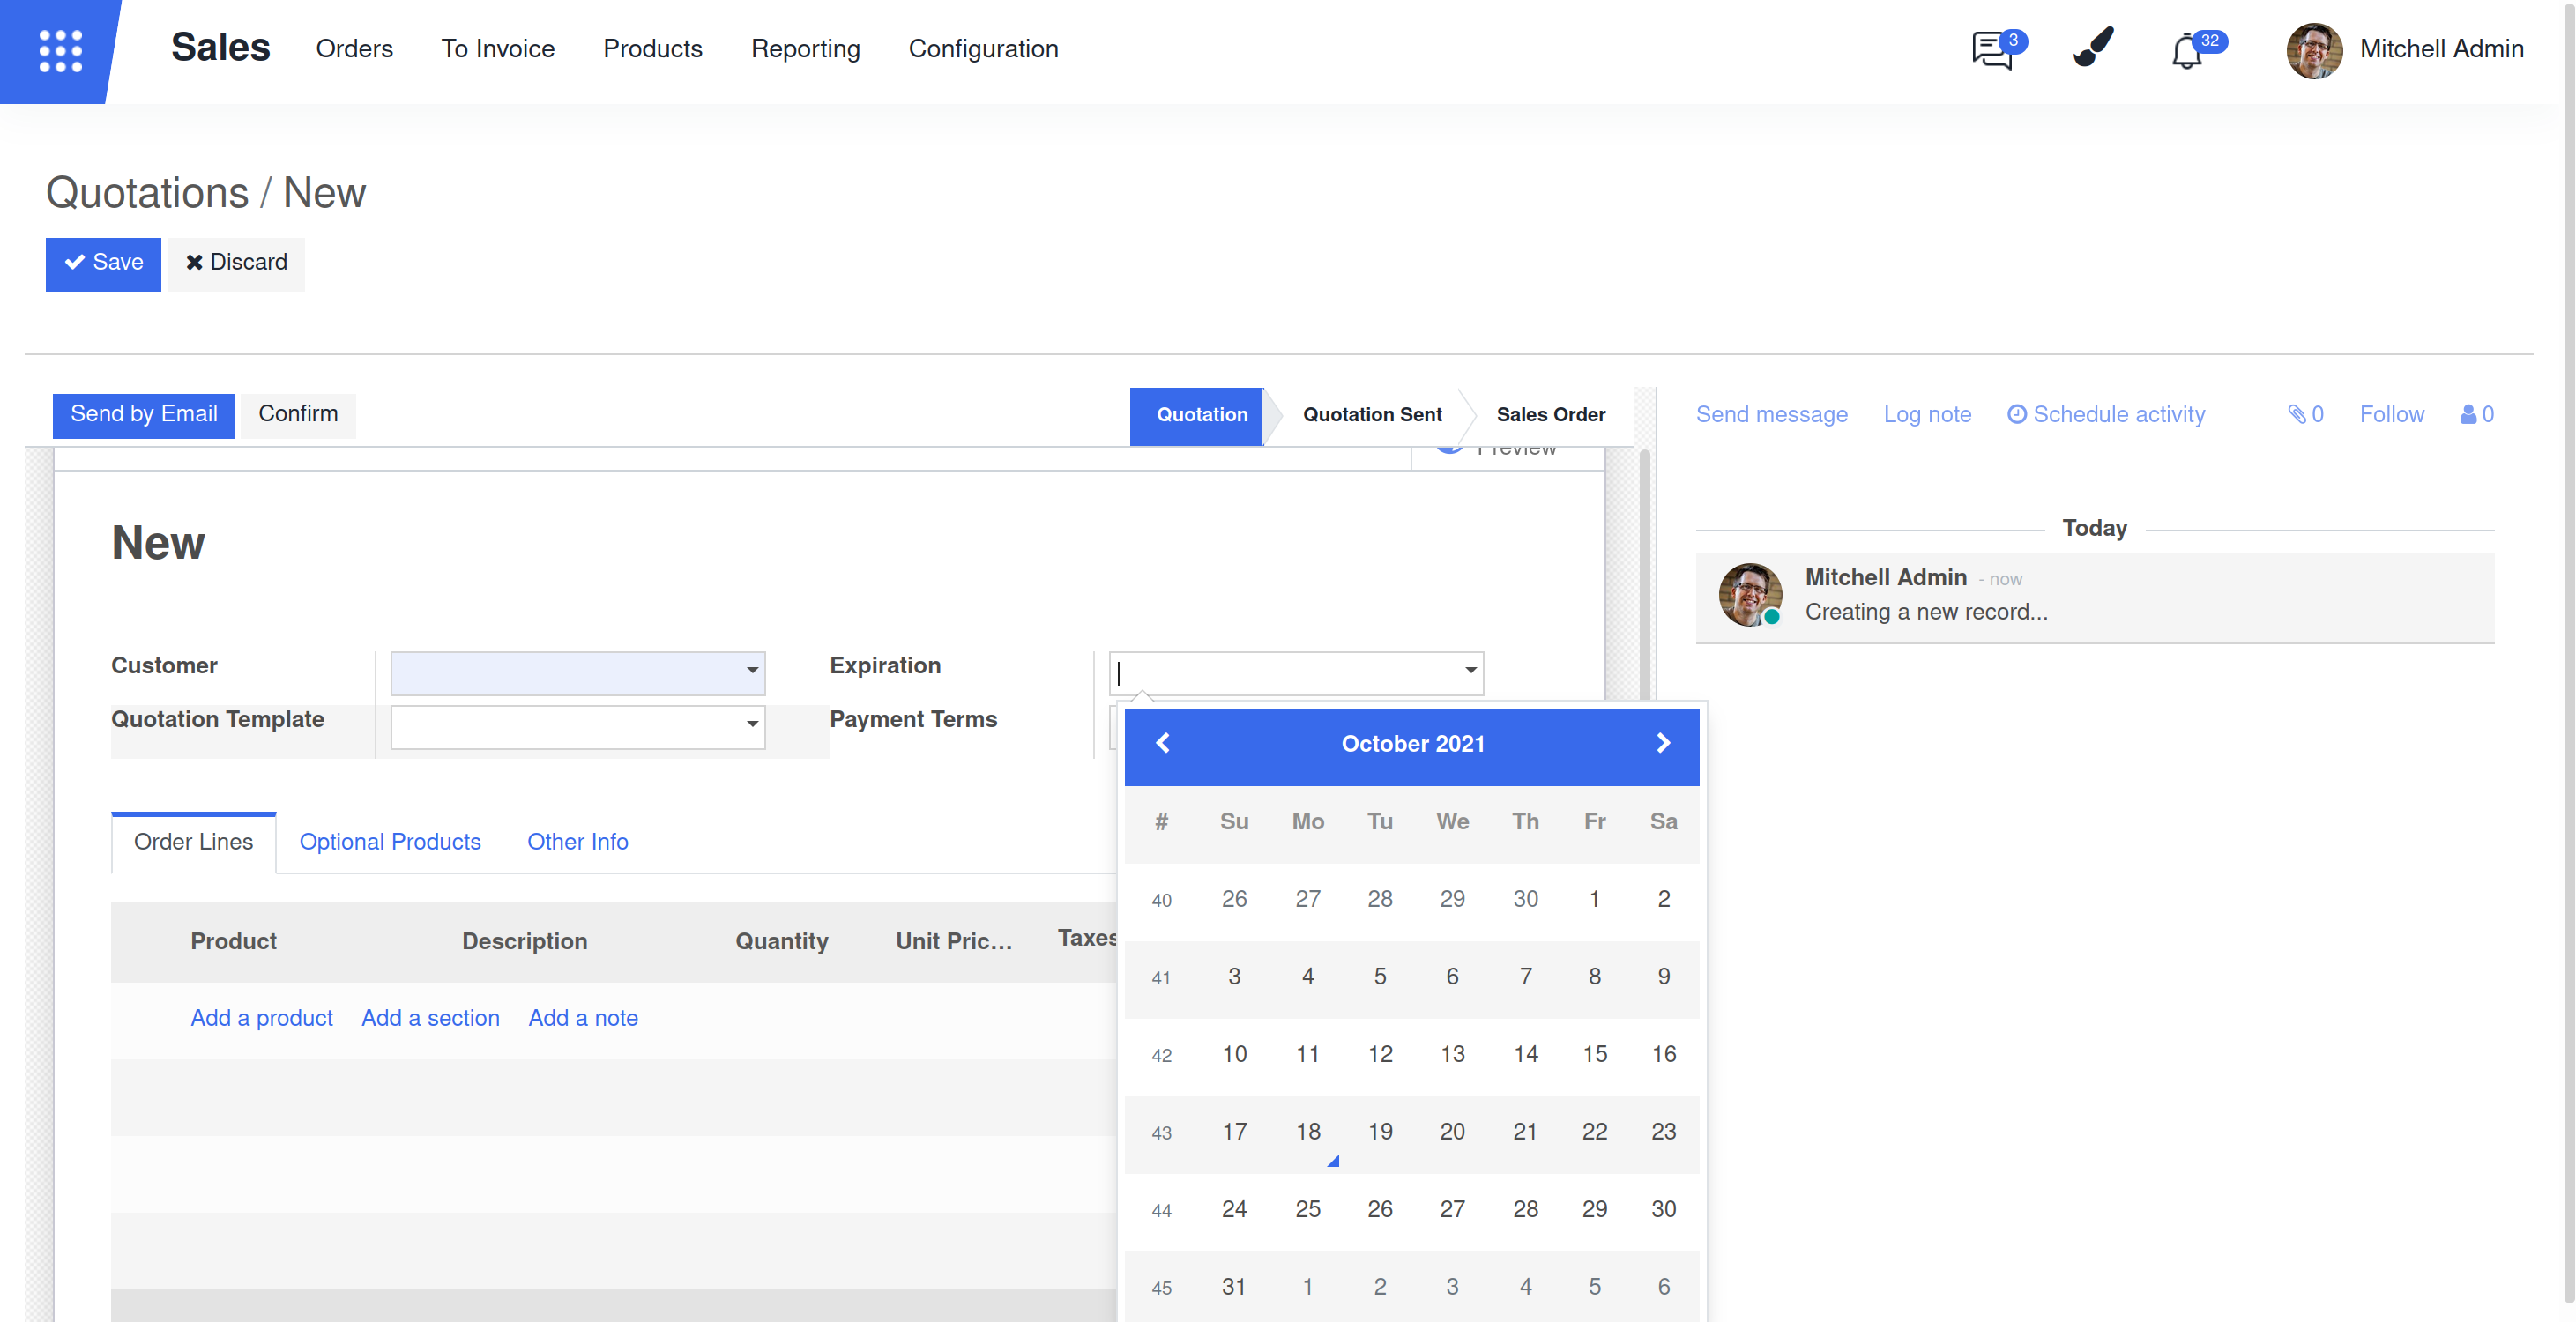Viewport: 2576px width, 1322px height.
Task: Click October 2021 calendar header title
Action: [1412, 744]
